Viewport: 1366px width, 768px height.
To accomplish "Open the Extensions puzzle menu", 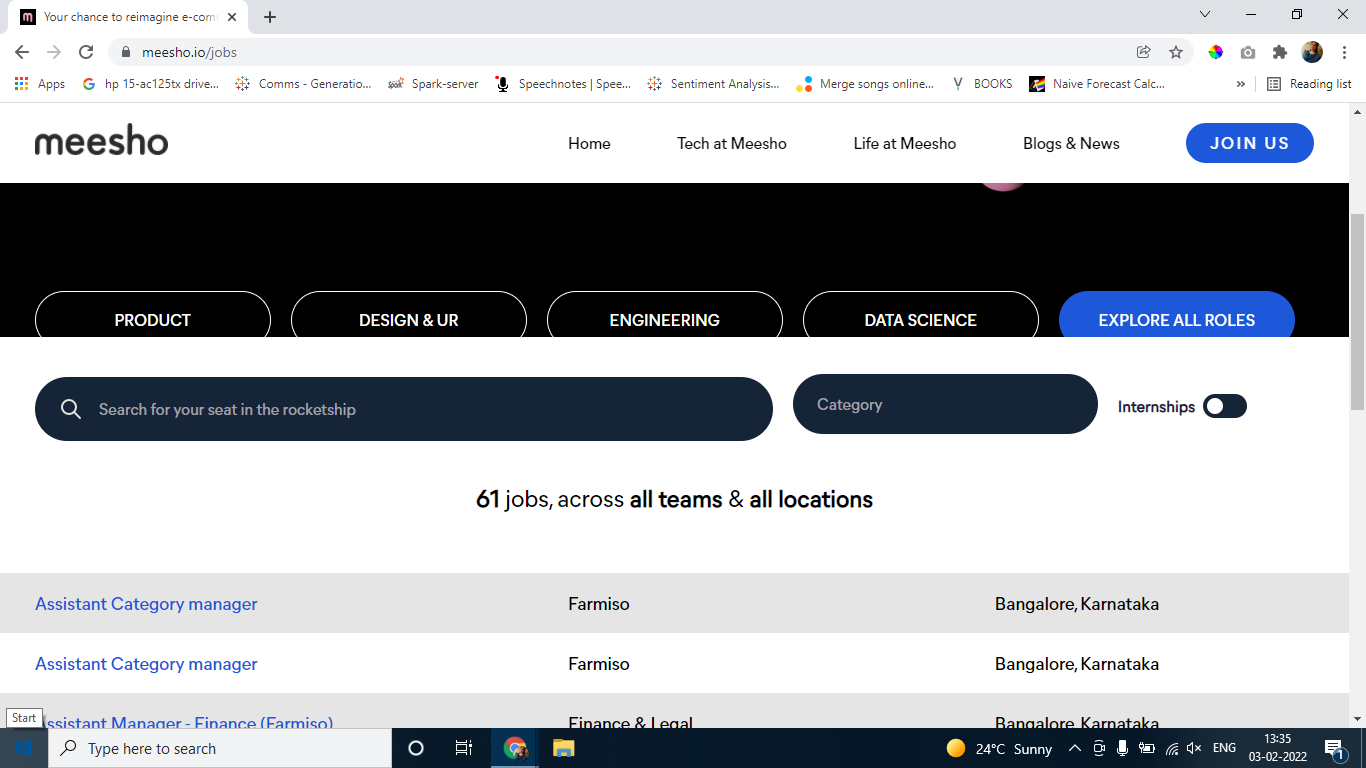I will click(x=1280, y=52).
